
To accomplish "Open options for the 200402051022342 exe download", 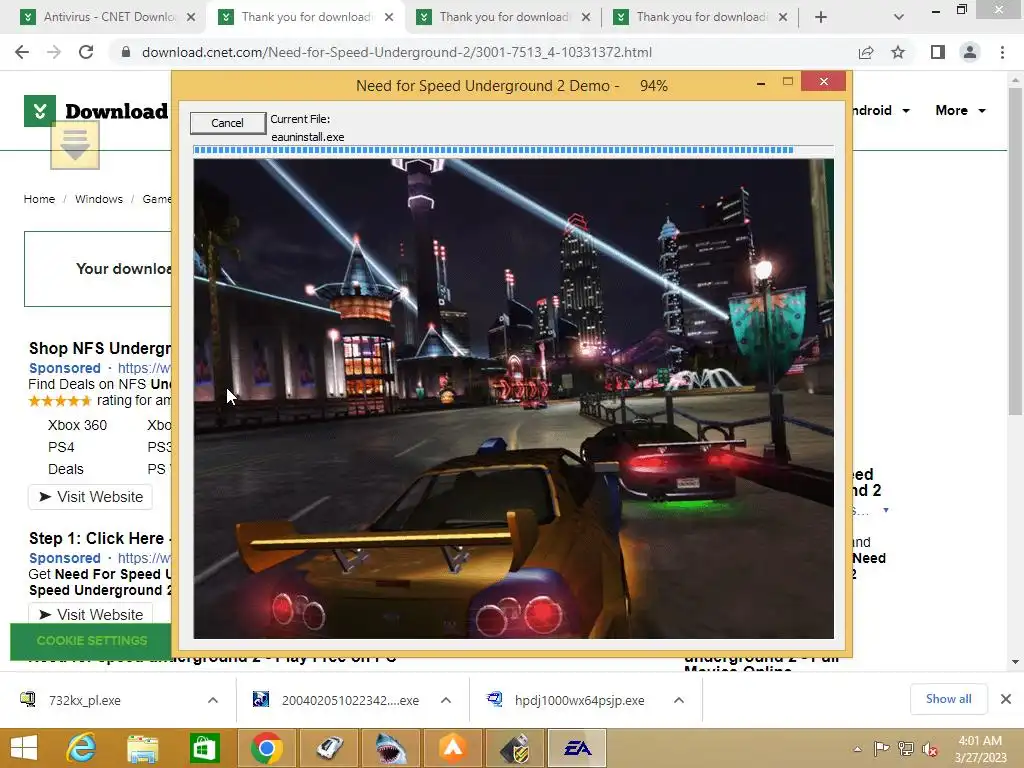I will (x=446, y=700).
